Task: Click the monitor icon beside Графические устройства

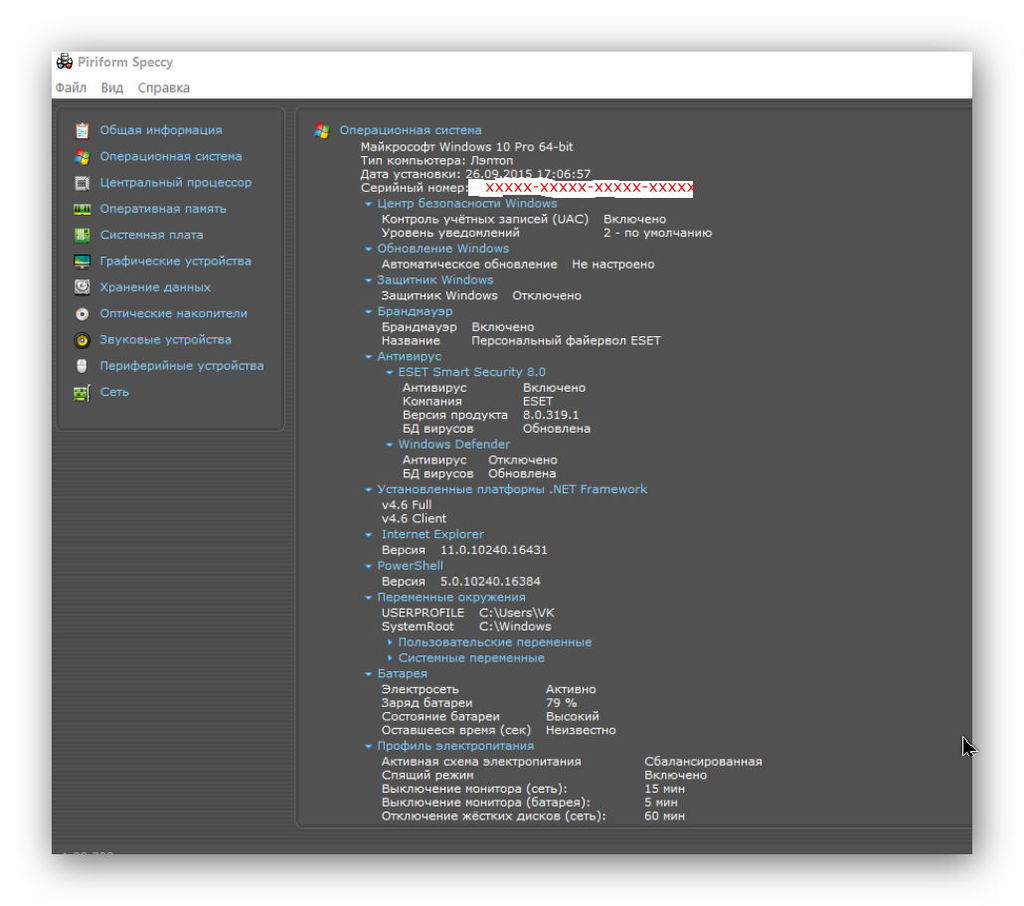Action: coord(82,261)
